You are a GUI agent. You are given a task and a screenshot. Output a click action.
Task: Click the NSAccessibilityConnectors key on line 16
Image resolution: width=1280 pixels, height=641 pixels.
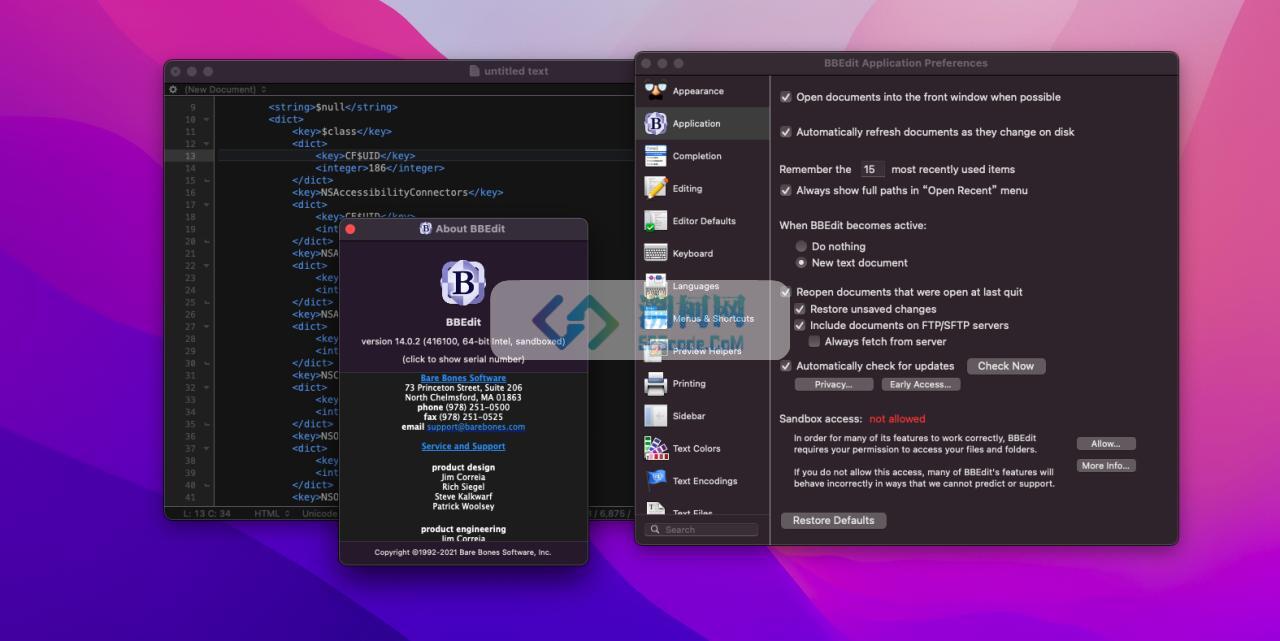[x=398, y=193]
